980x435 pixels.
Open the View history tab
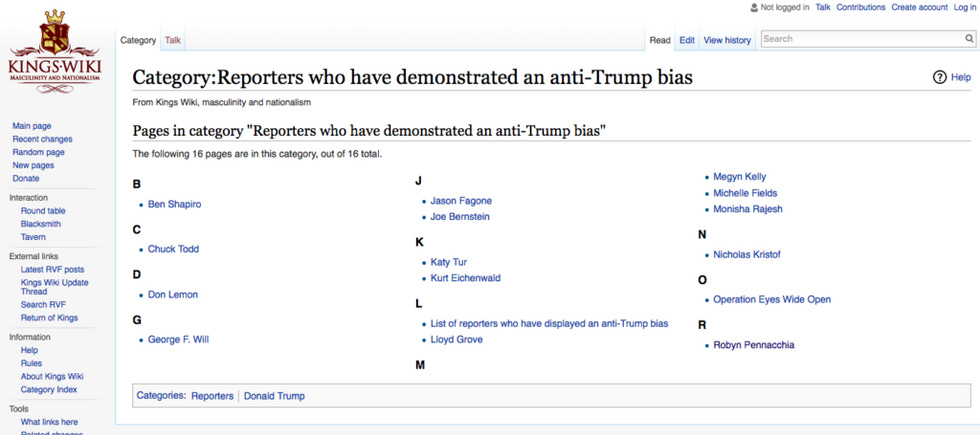[x=727, y=40]
